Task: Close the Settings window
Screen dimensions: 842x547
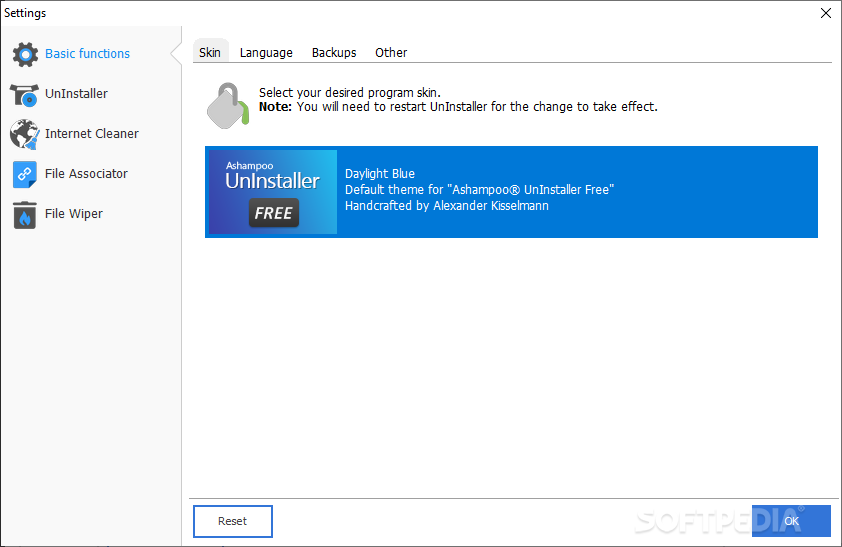Action: [826, 13]
